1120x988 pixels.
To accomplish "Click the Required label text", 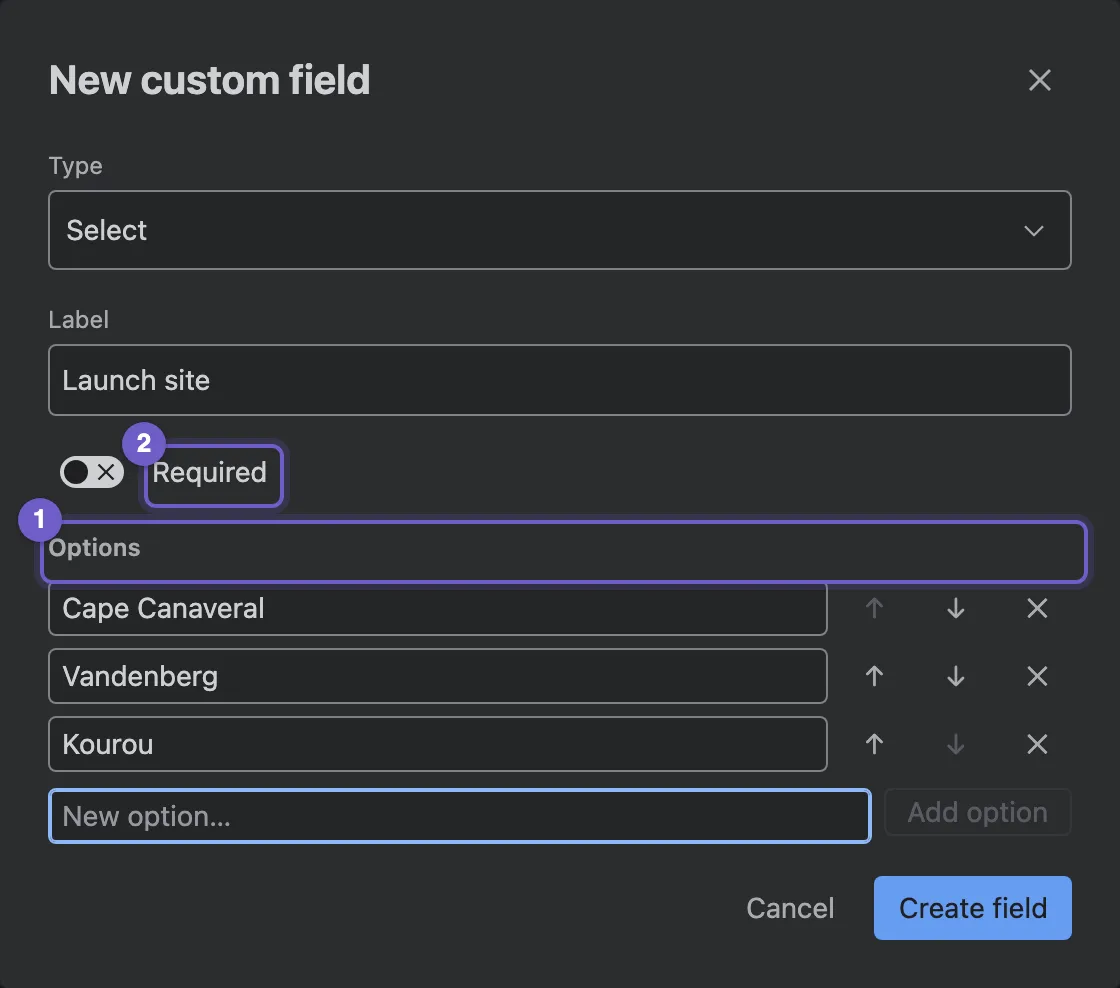I will click(209, 472).
